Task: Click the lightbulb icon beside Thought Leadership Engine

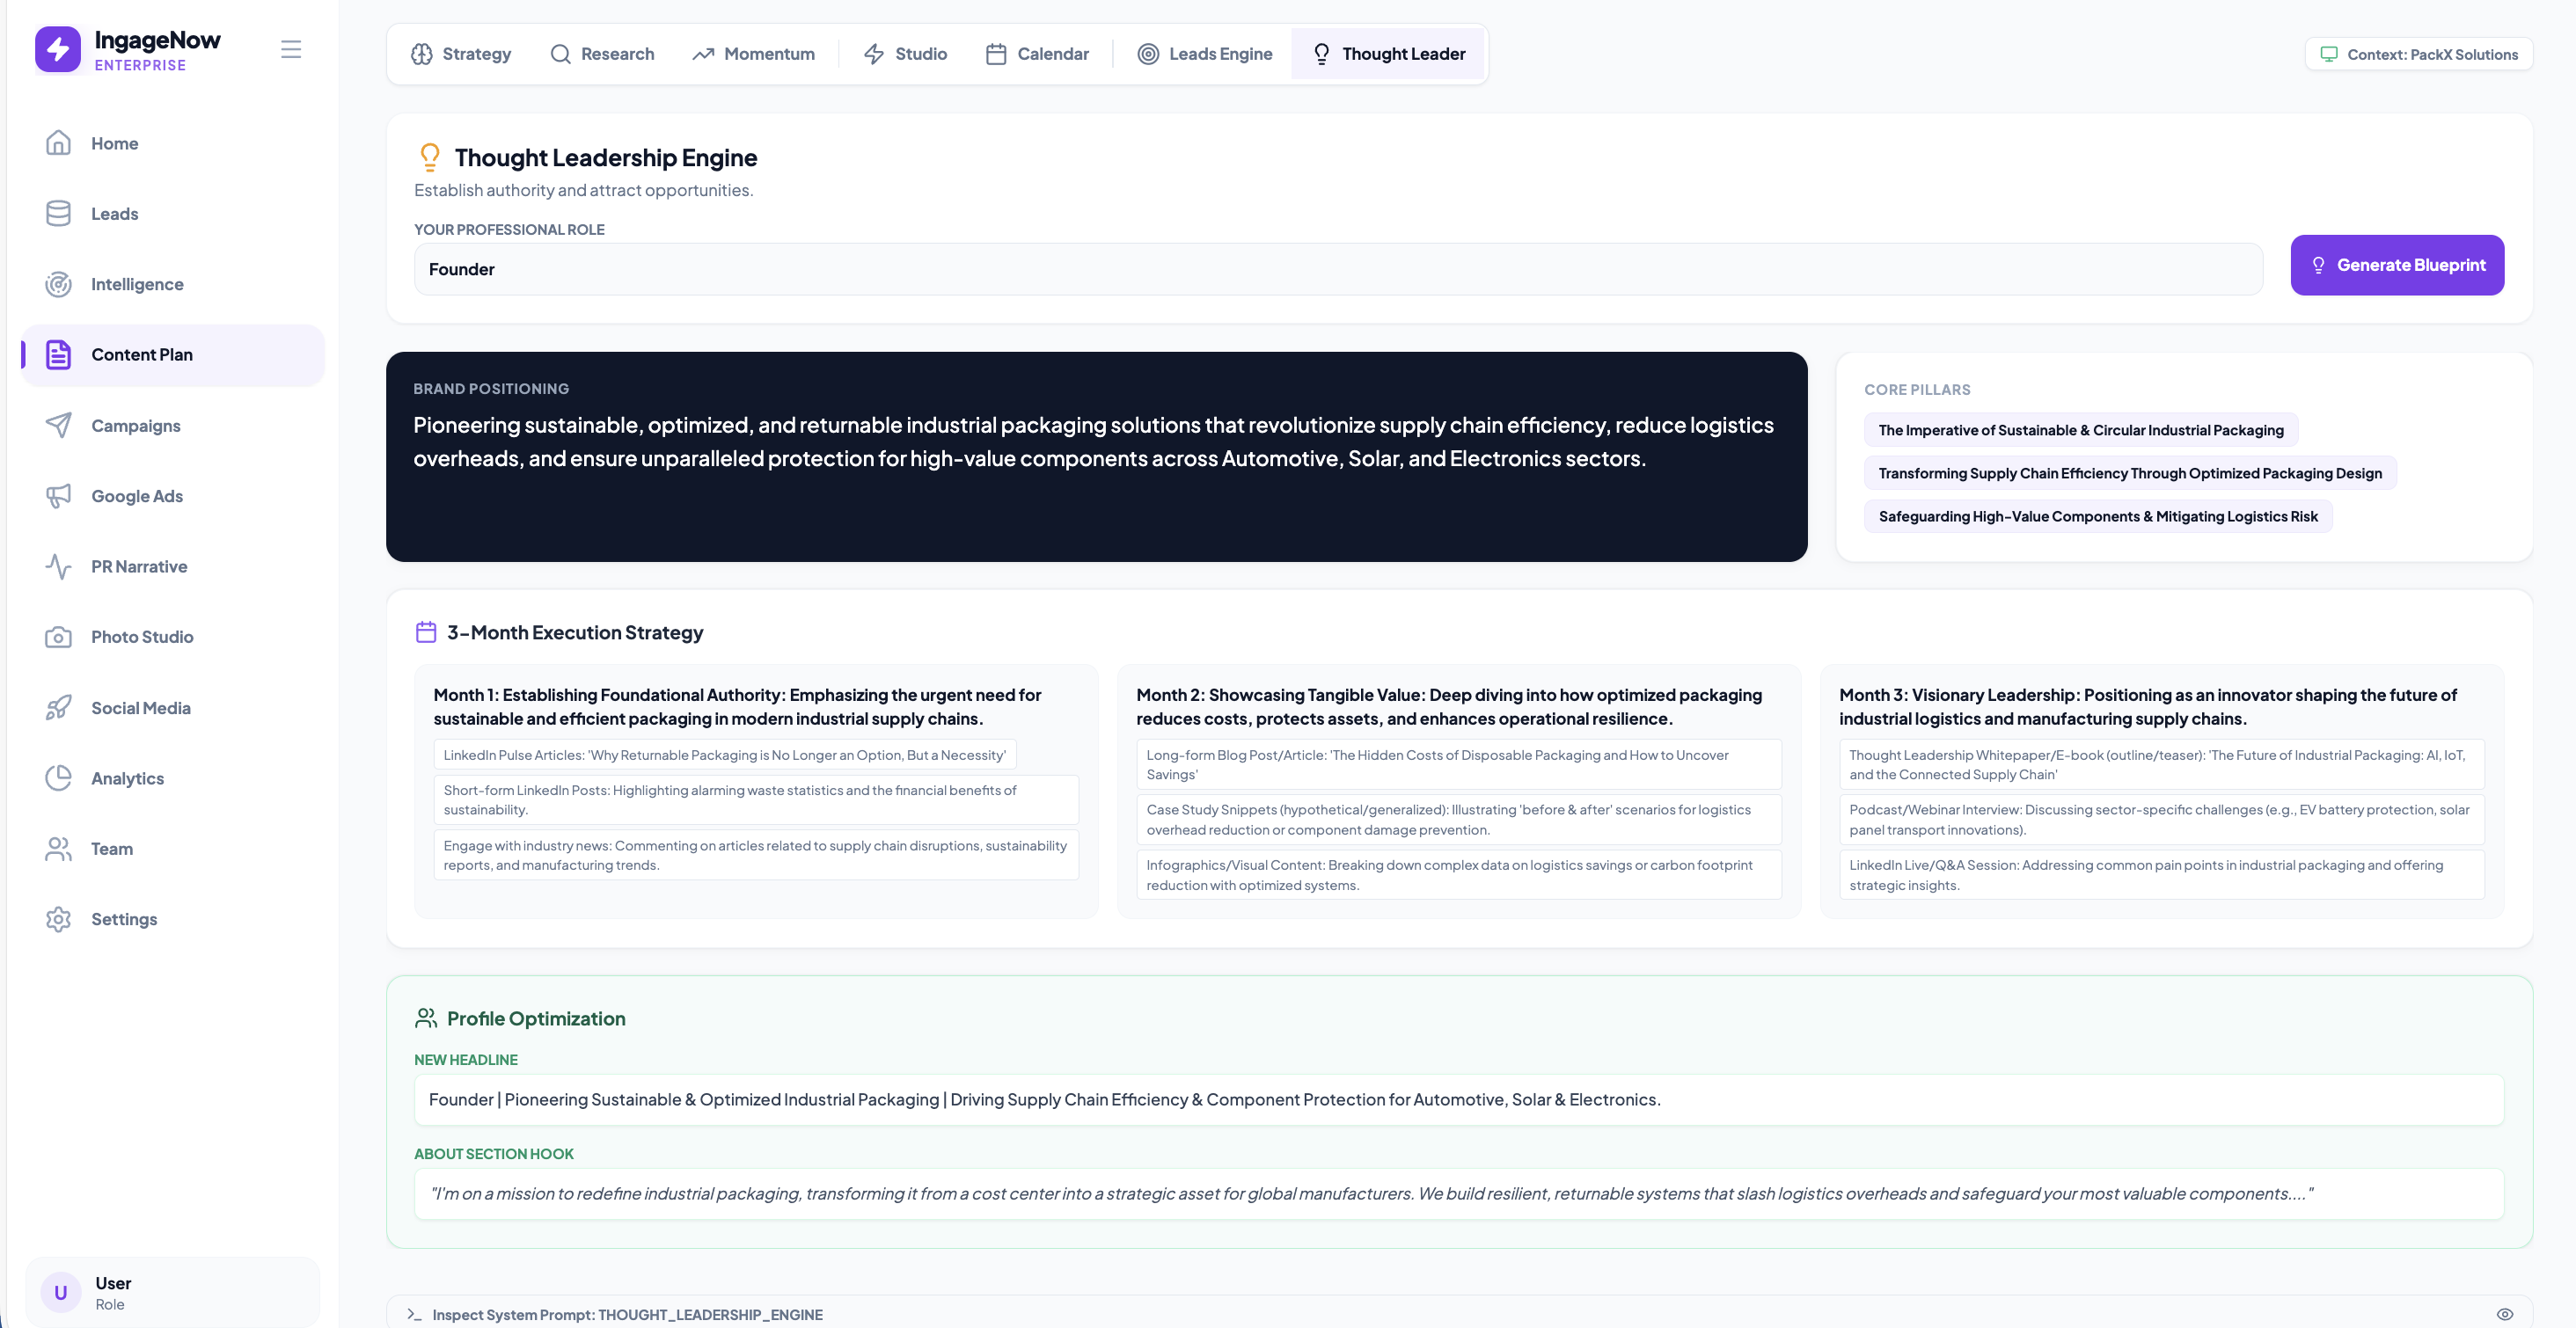Action: (x=430, y=157)
